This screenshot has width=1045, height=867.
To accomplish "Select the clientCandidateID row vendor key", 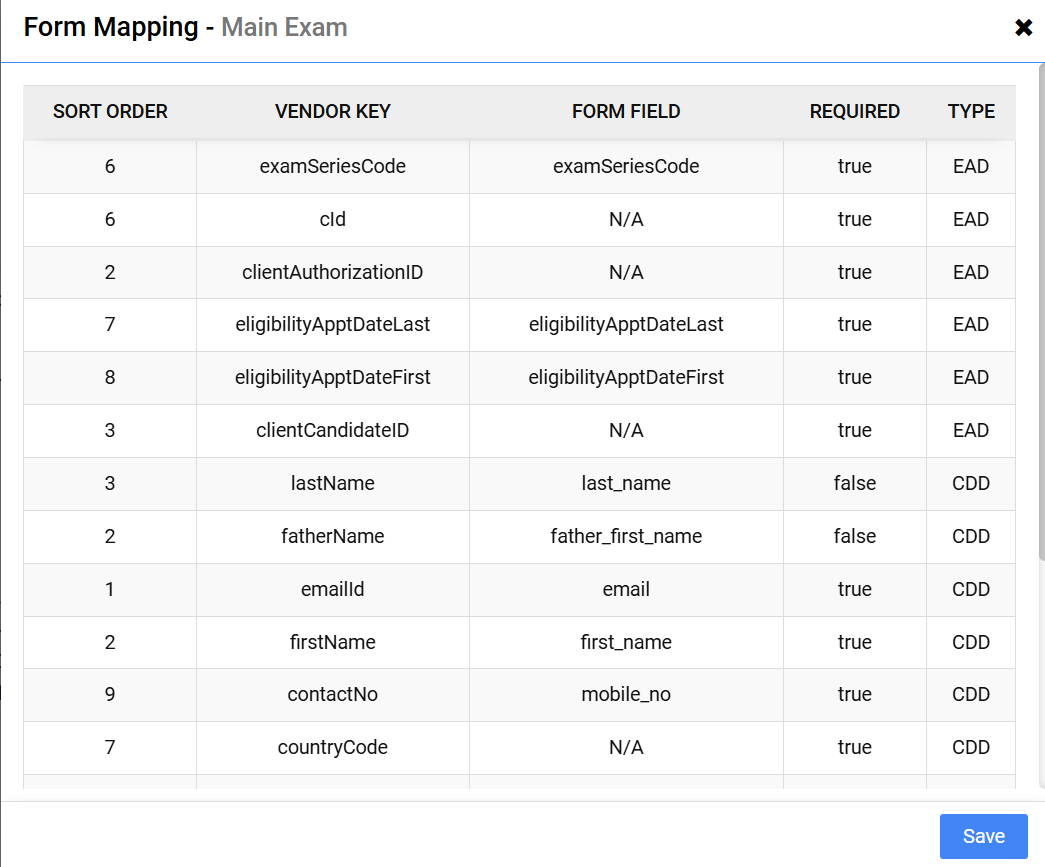I will (332, 430).
